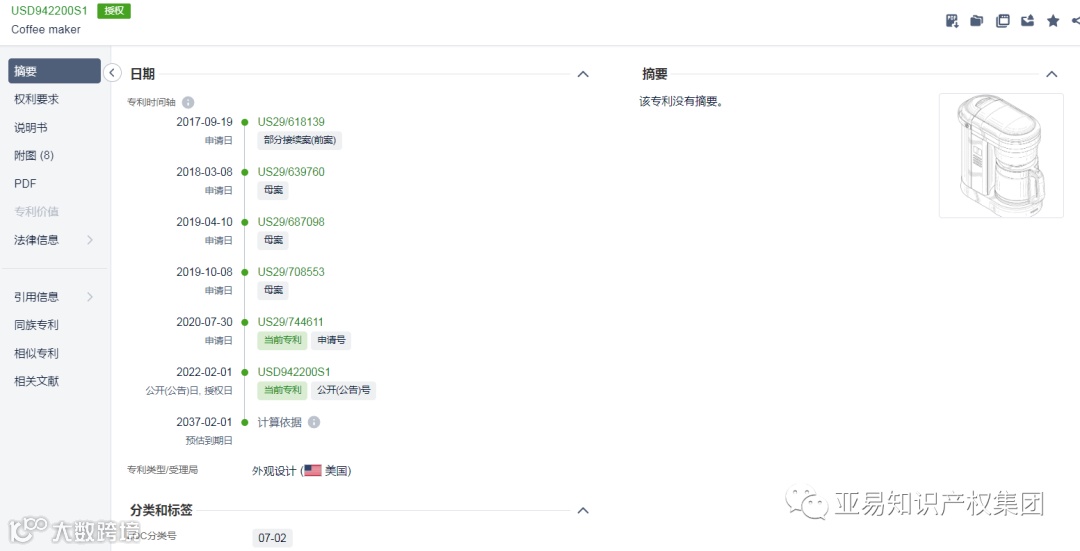
Task: Select 摘要 in the left sidebar
Action: coord(54,71)
